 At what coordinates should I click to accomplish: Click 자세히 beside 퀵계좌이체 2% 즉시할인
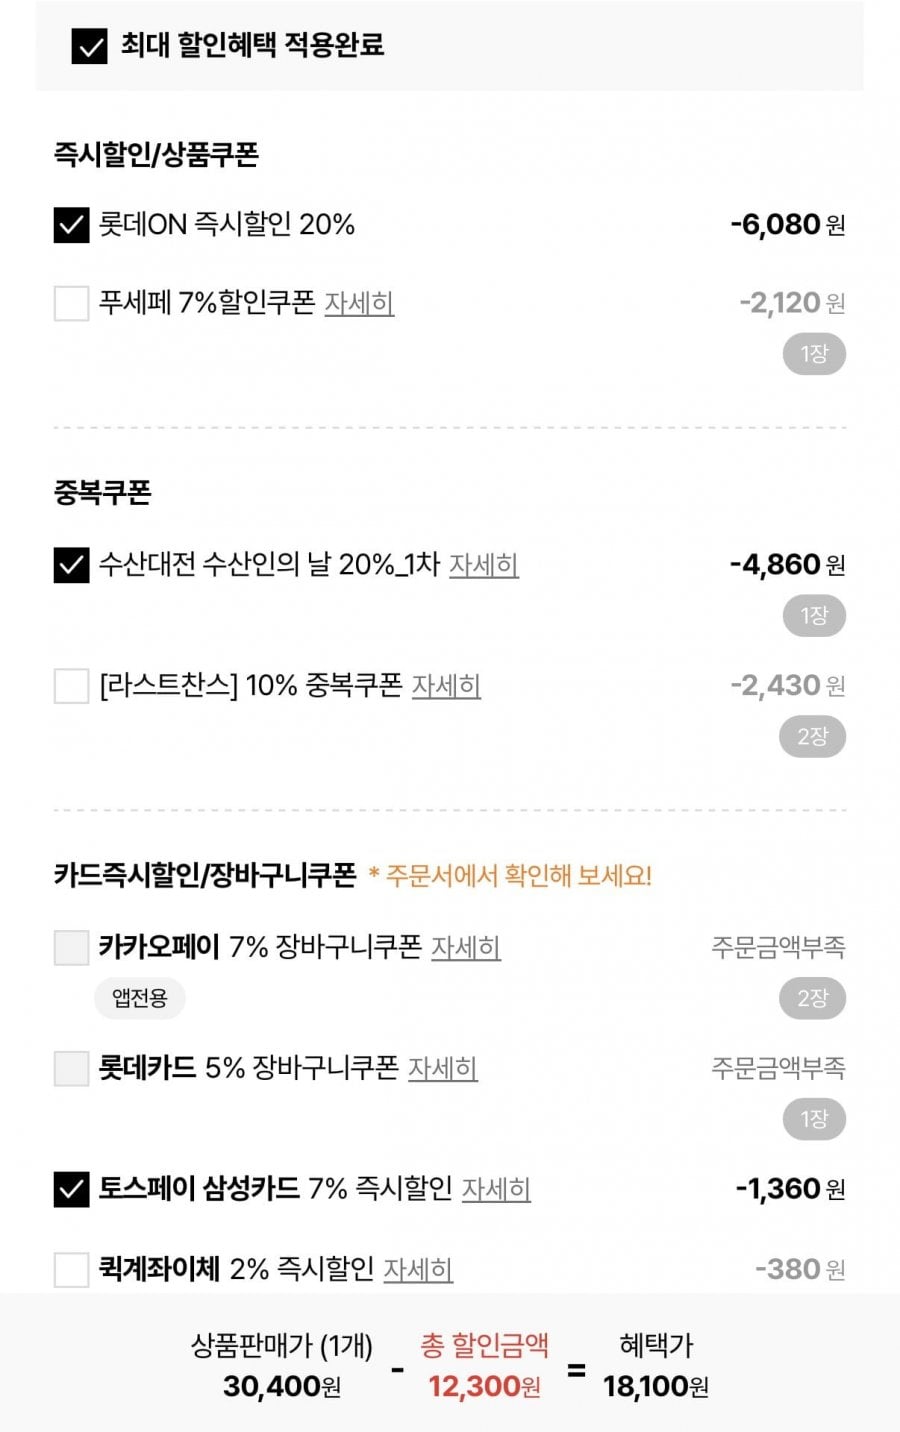tap(418, 1269)
